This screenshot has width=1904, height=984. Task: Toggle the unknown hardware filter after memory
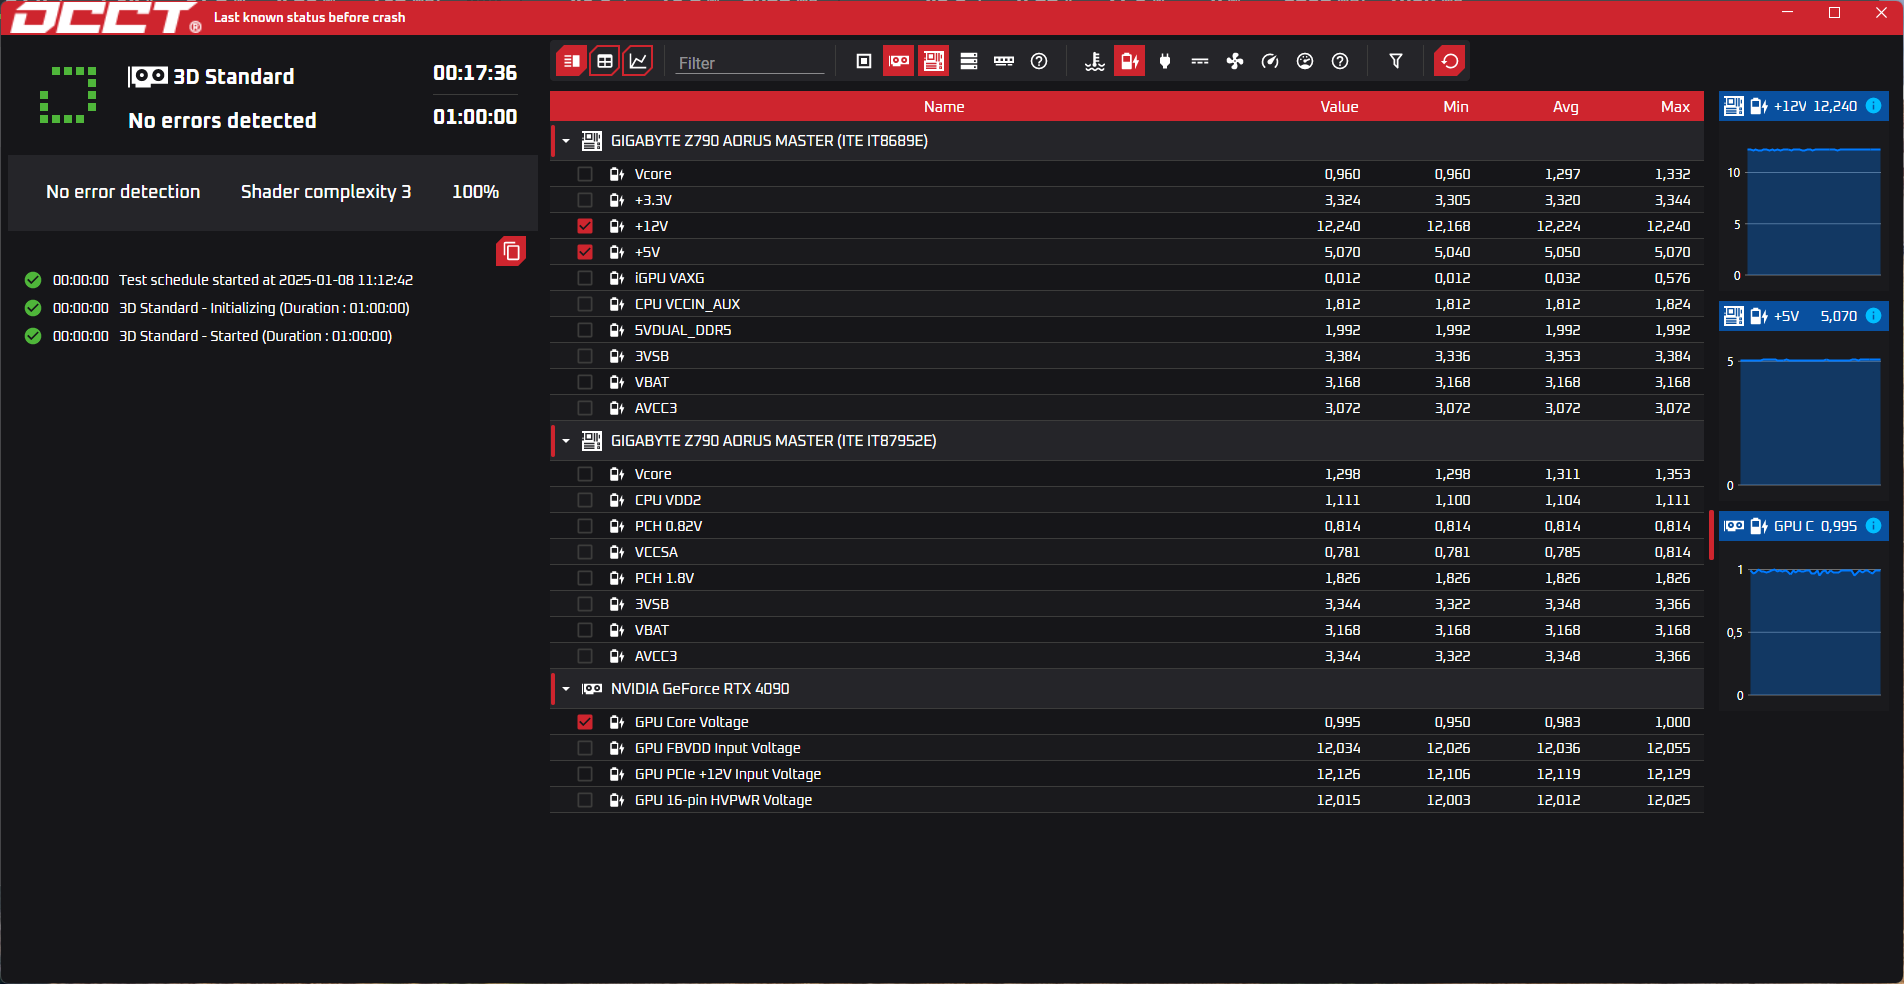[1039, 61]
